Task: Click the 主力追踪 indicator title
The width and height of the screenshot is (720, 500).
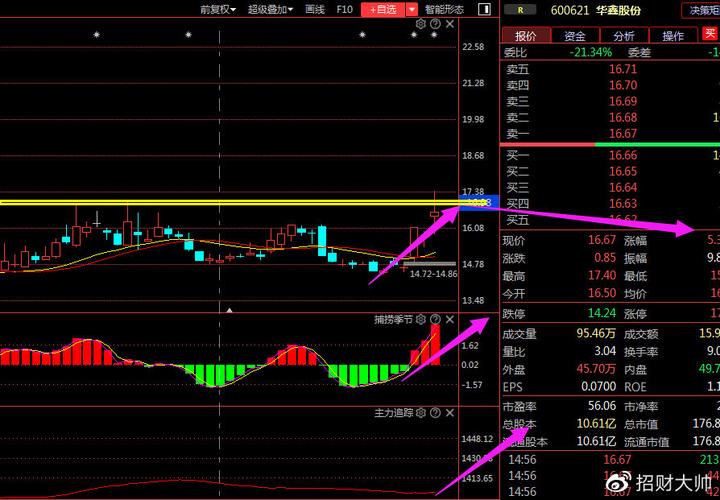Action: tap(394, 413)
